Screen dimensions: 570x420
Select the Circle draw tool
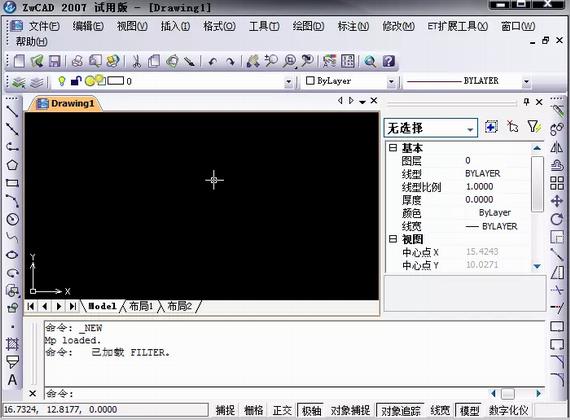[x=12, y=219]
